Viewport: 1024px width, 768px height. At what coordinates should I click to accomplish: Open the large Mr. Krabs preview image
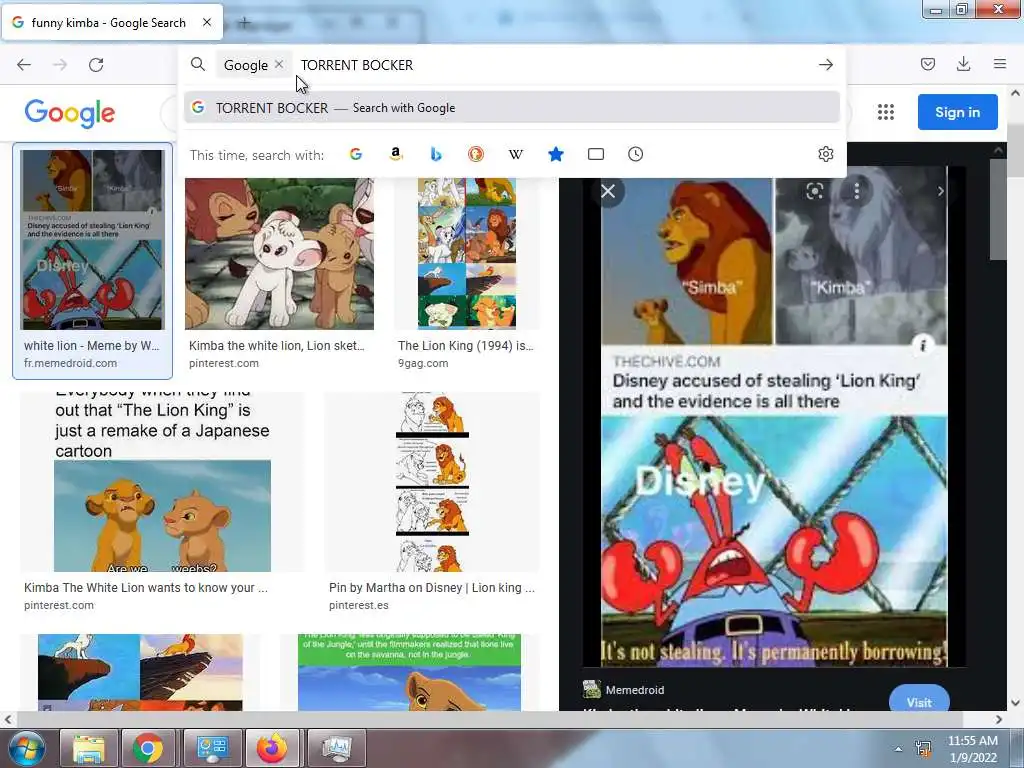pos(774,416)
